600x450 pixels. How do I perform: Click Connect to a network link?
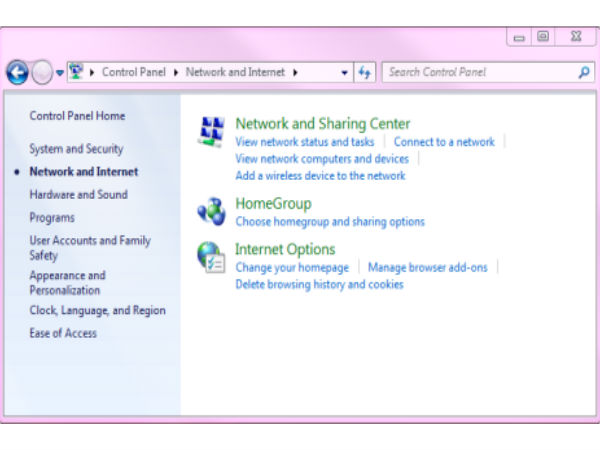point(444,142)
